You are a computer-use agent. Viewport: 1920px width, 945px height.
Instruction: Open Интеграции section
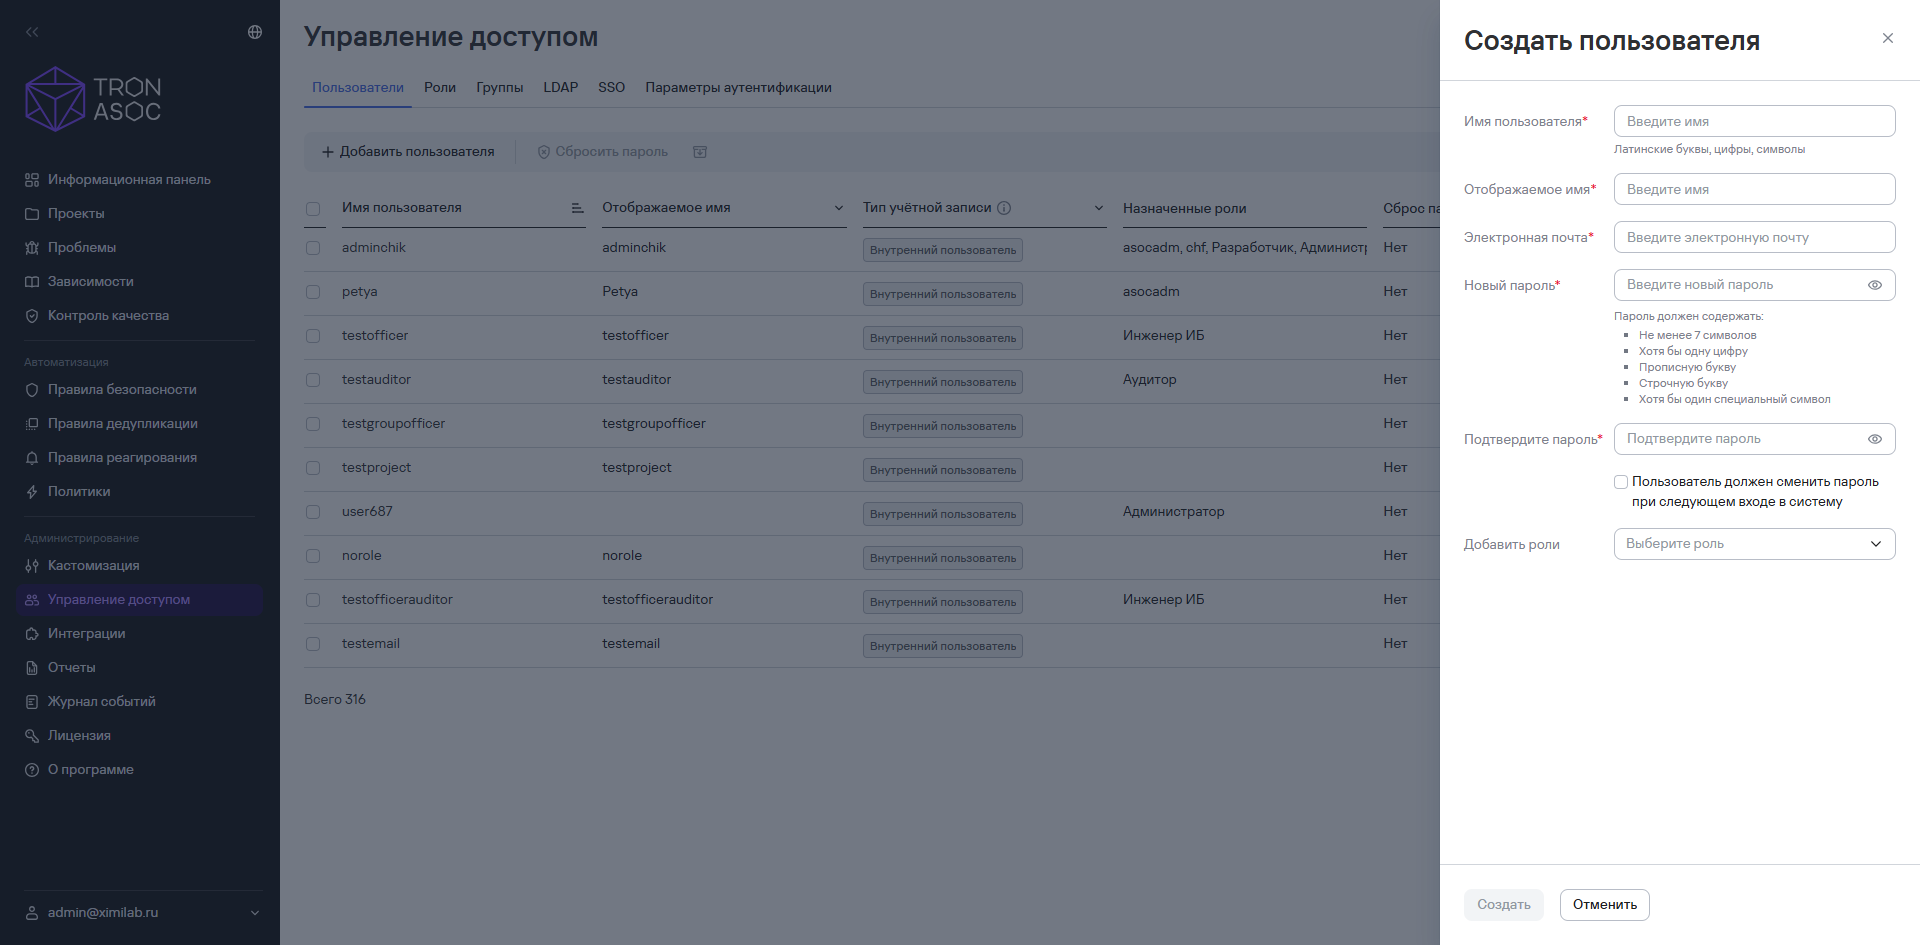(x=87, y=634)
